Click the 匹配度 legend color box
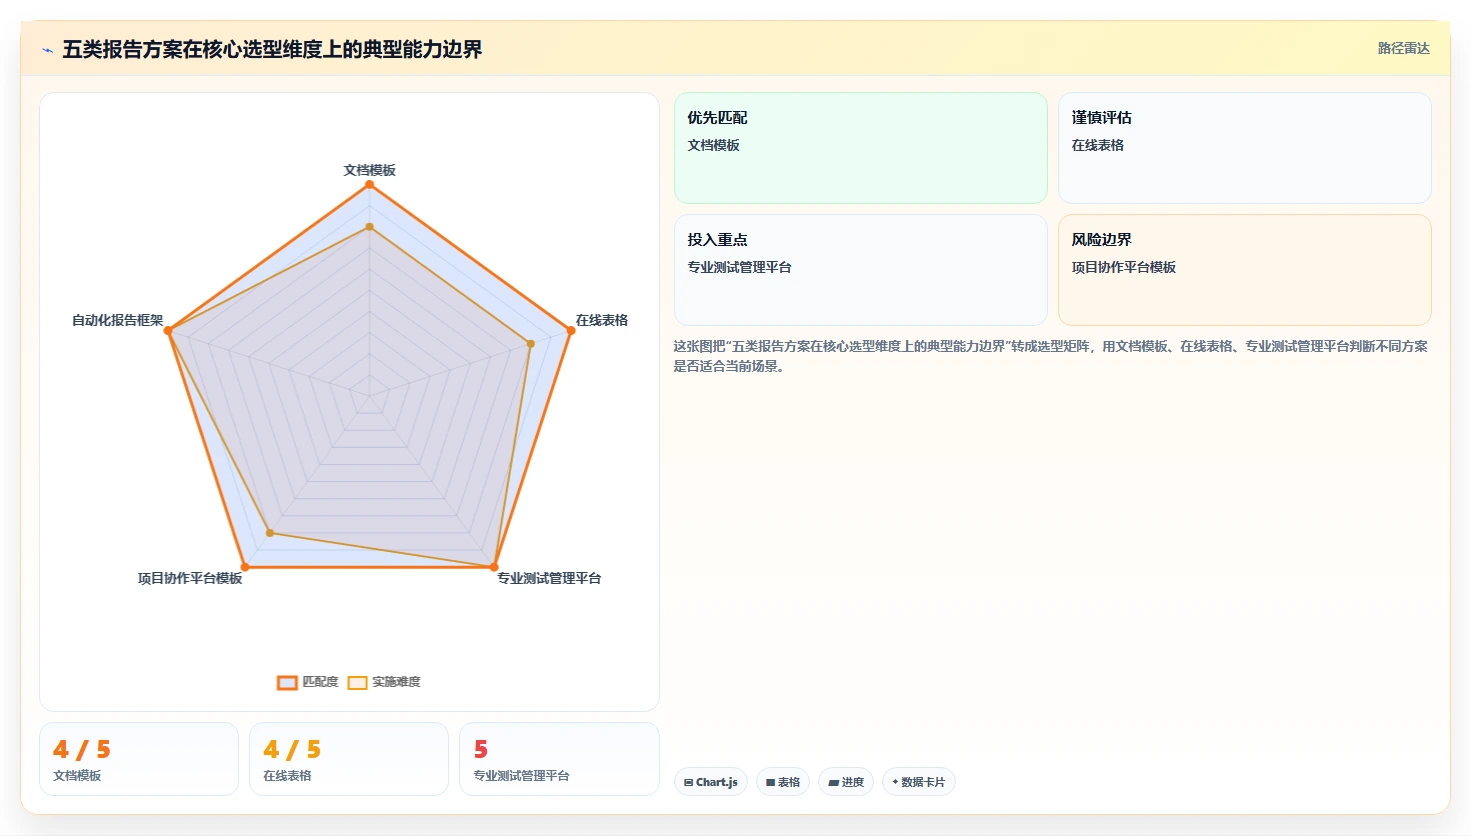The image size is (1471, 836). (287, 683)
